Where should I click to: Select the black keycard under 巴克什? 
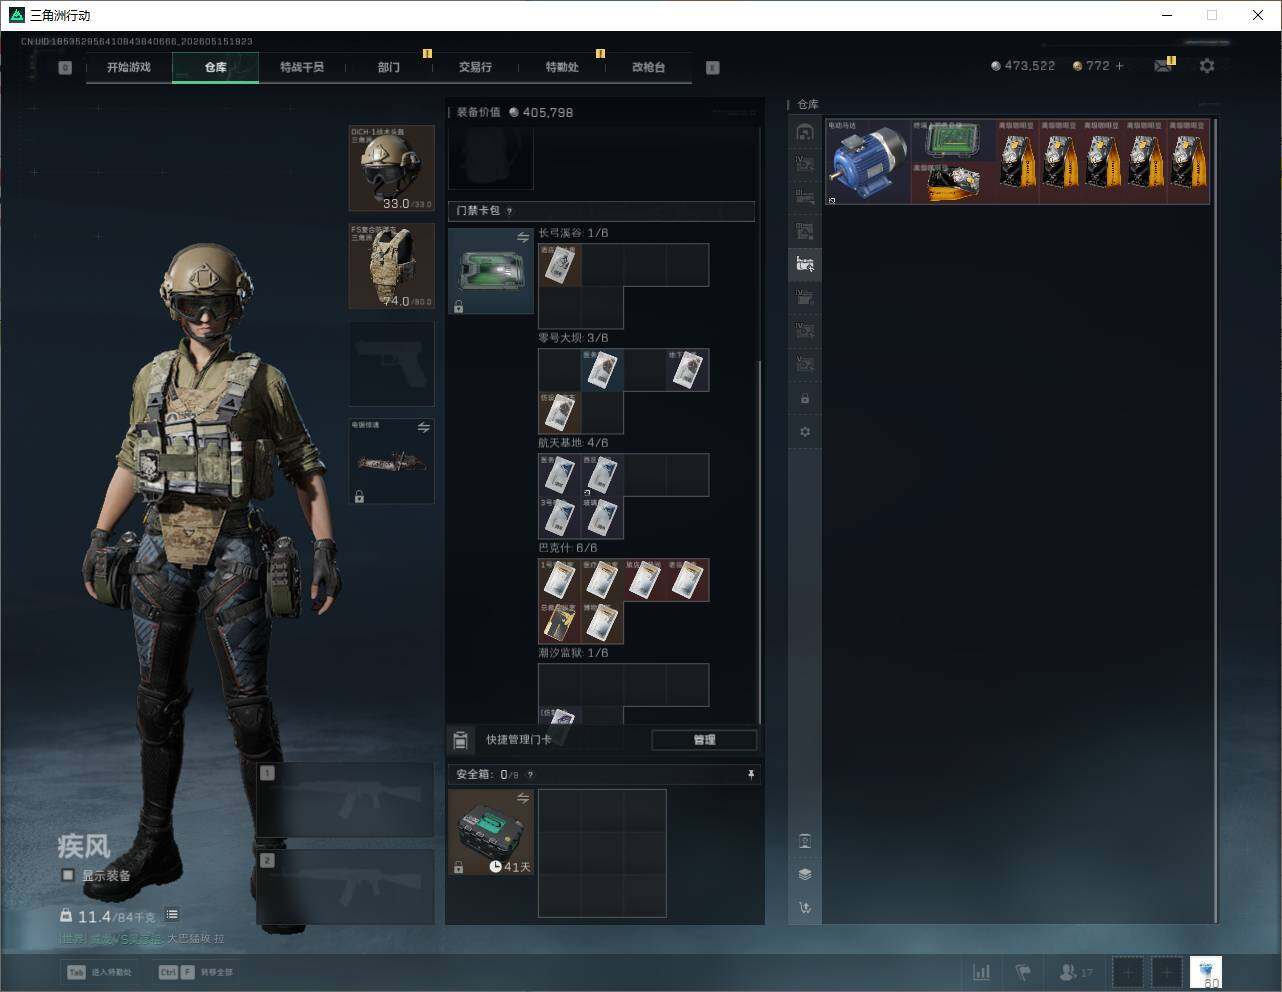[560, 622]
